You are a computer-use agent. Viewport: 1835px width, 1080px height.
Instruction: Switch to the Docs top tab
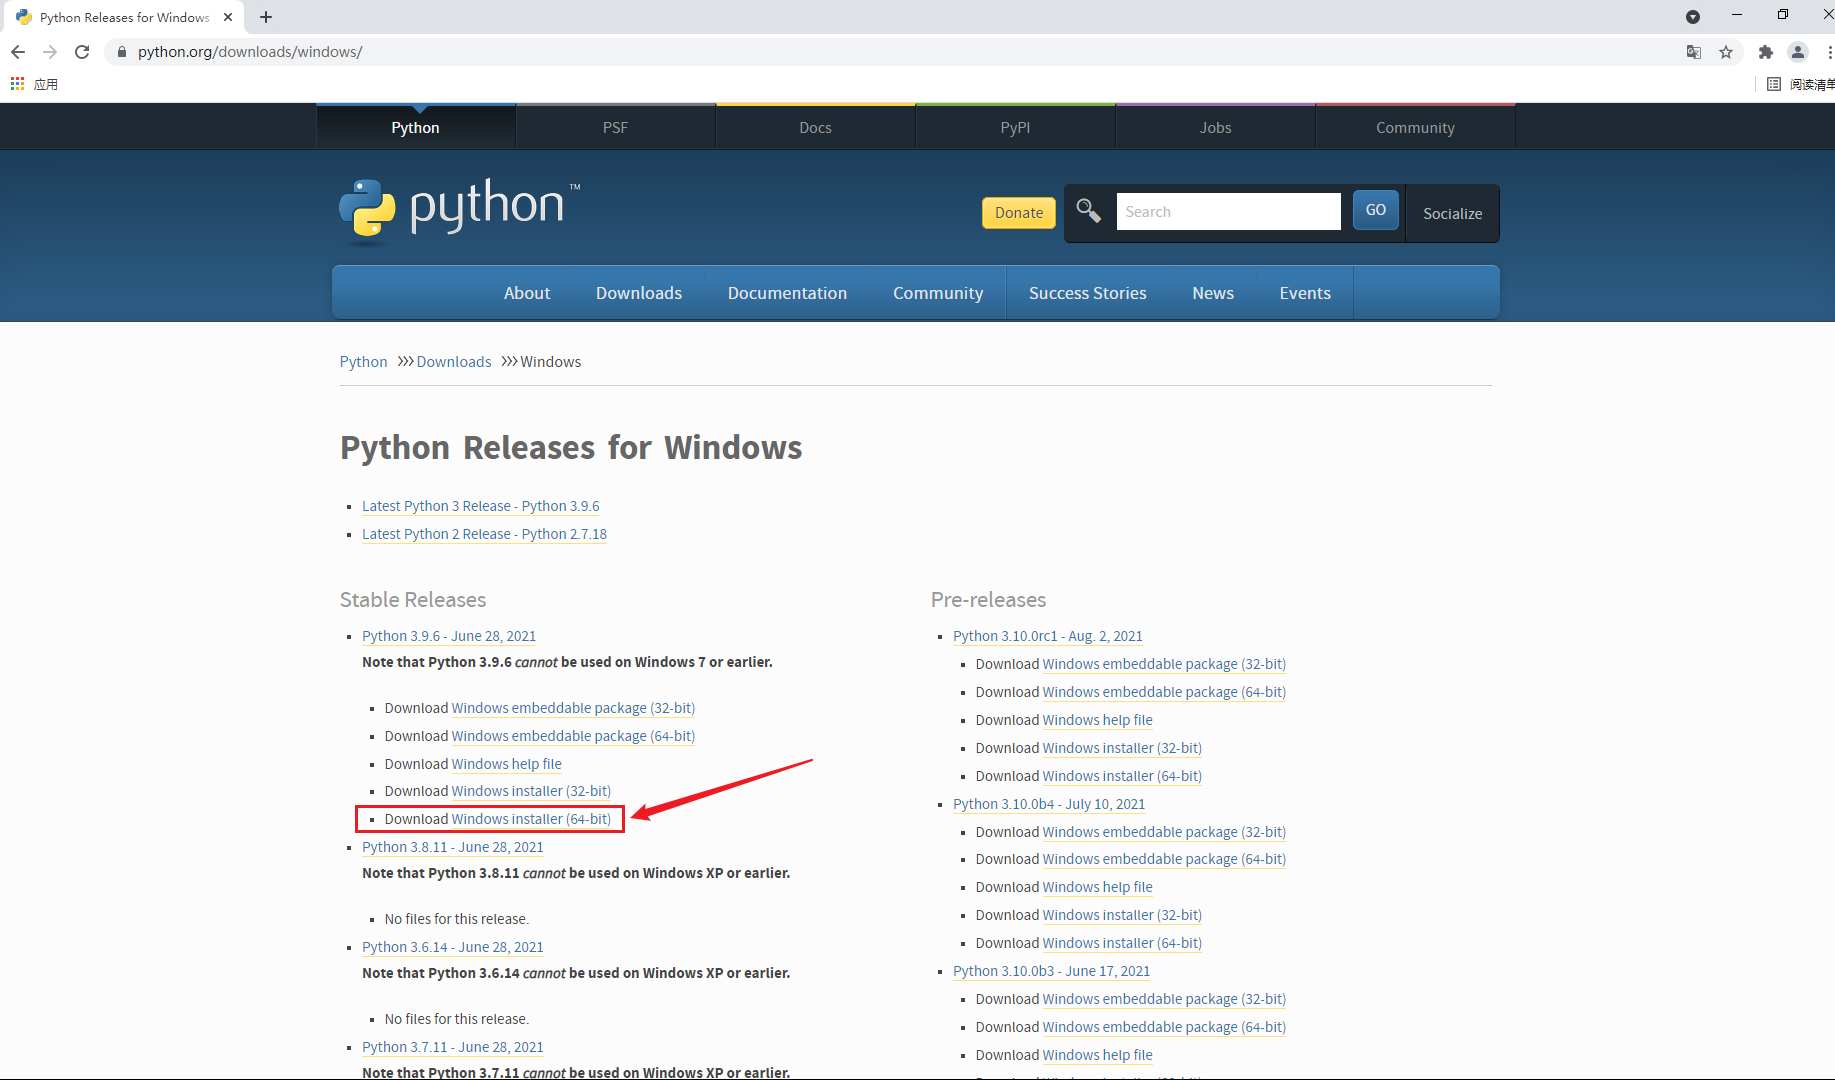[815, 128]
